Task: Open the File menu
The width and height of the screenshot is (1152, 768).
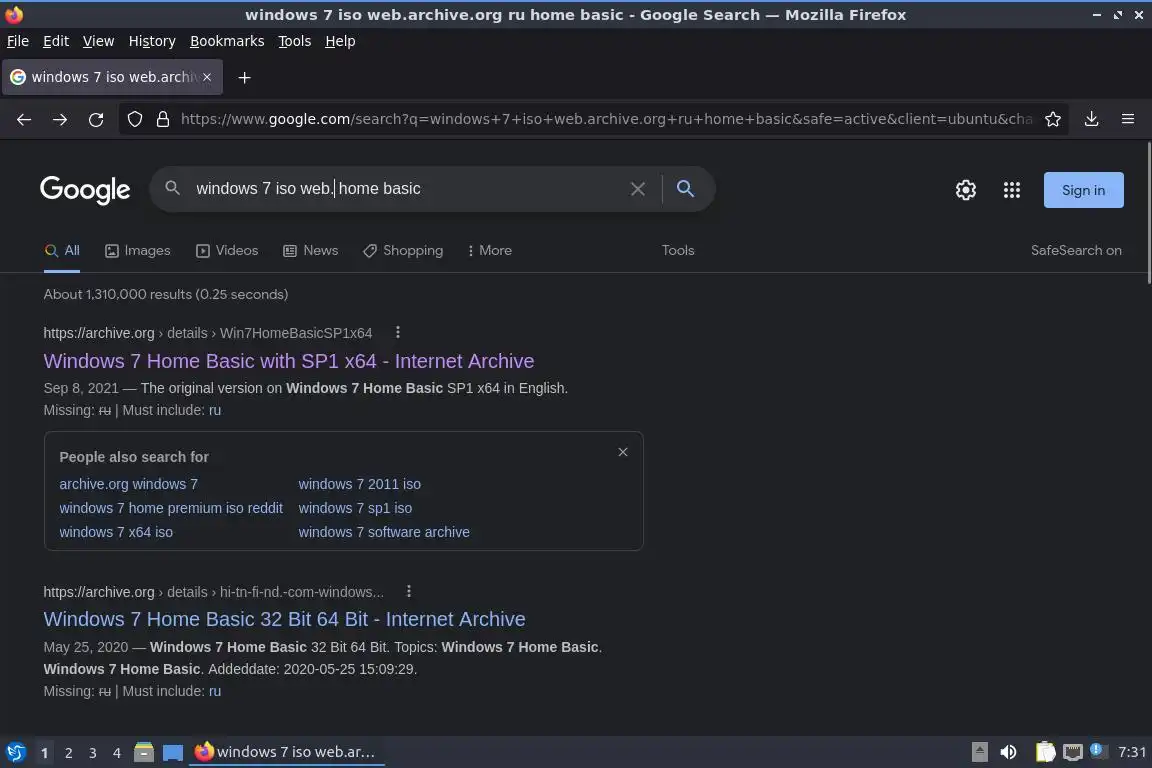Action: coord(18,41)
